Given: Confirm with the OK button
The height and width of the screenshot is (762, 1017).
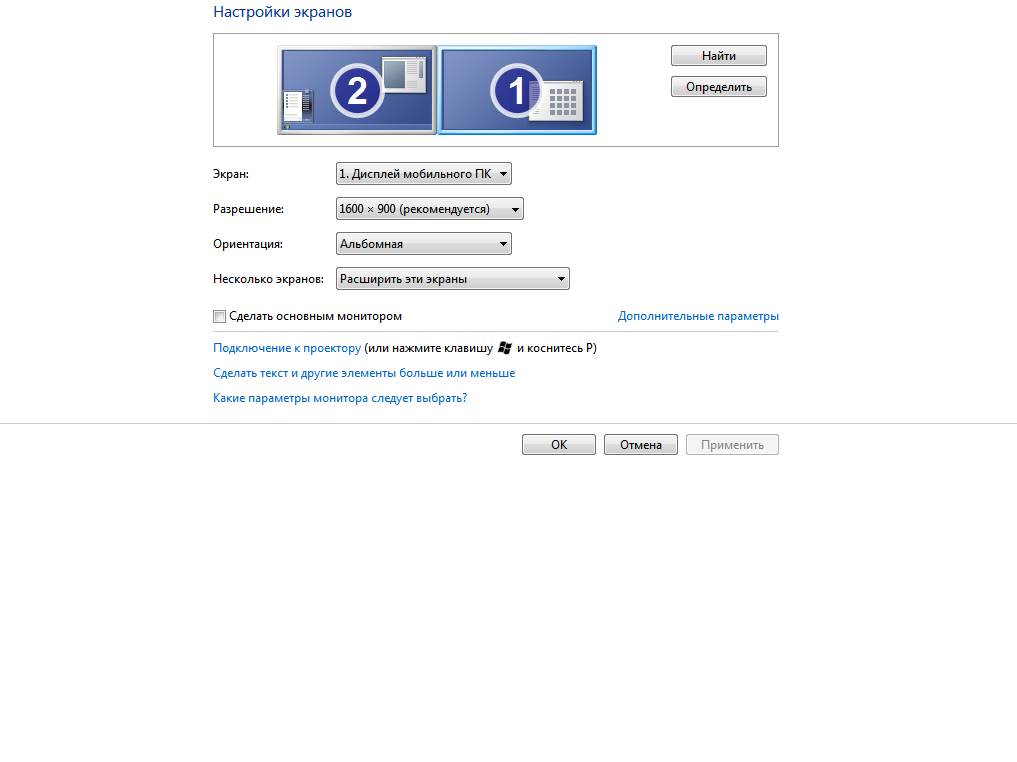Looking at the screenshot, I should (x=559, y=445).
